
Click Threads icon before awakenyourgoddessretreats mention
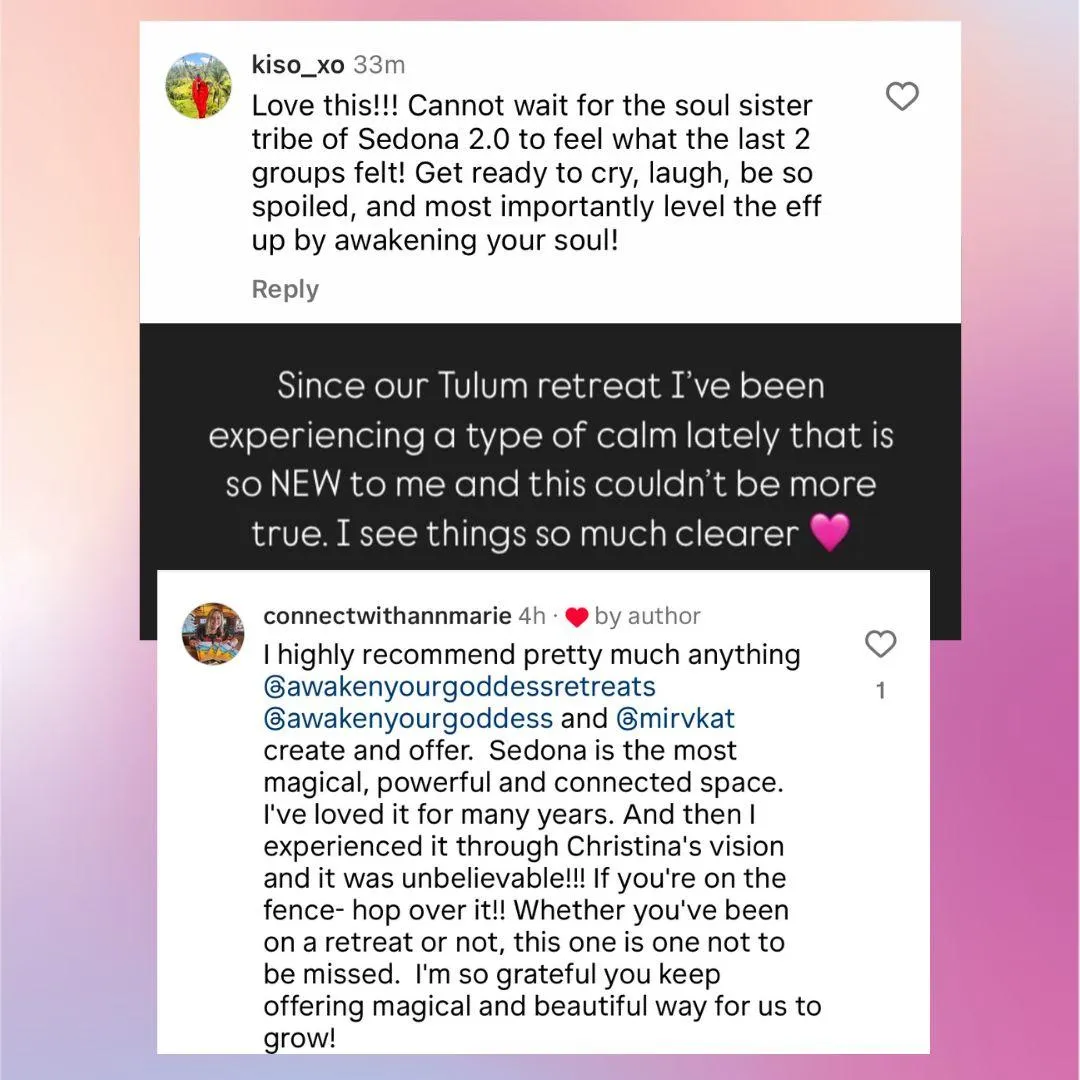point(274,687)
